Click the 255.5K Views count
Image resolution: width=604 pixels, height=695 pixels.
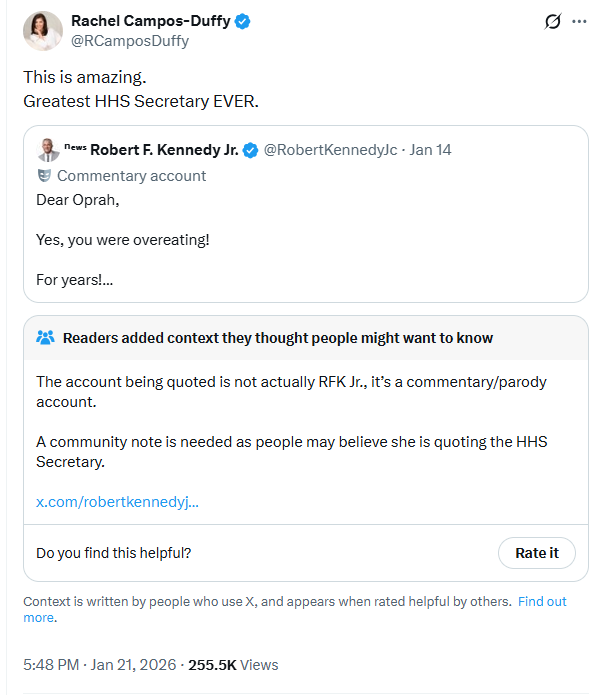coord(233,665)
